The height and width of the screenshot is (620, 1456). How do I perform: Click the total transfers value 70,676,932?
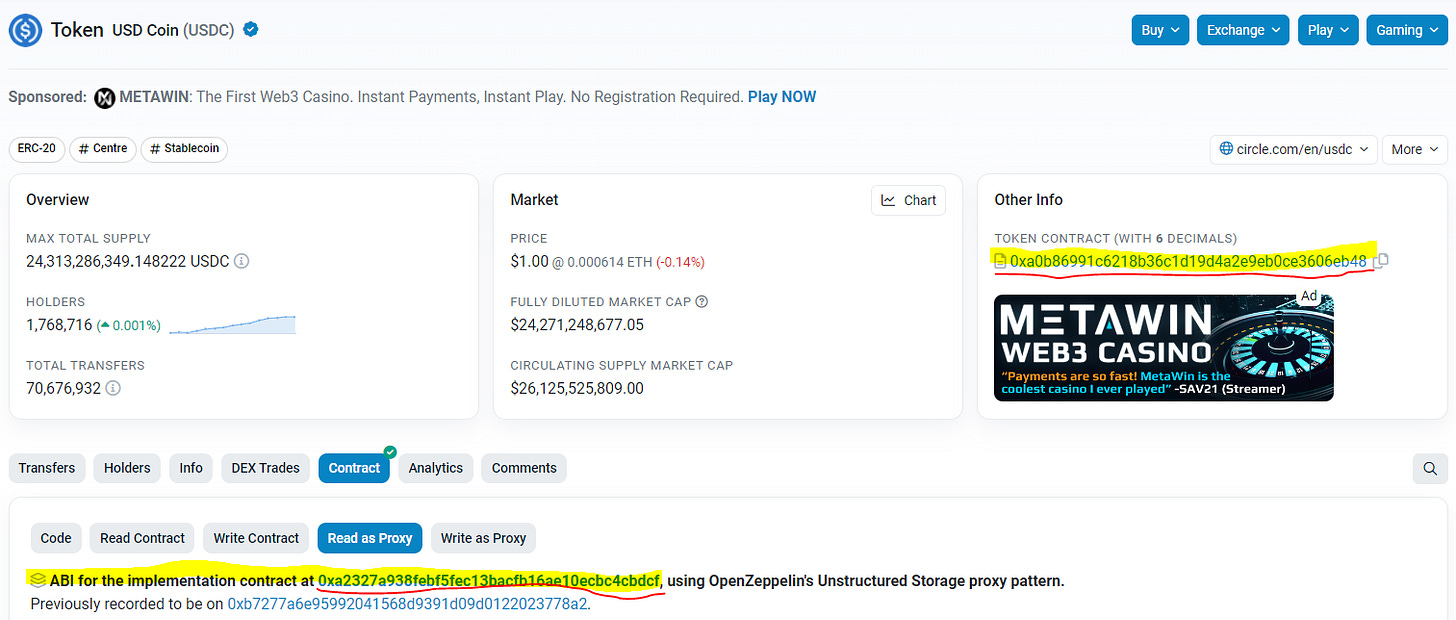64,388
